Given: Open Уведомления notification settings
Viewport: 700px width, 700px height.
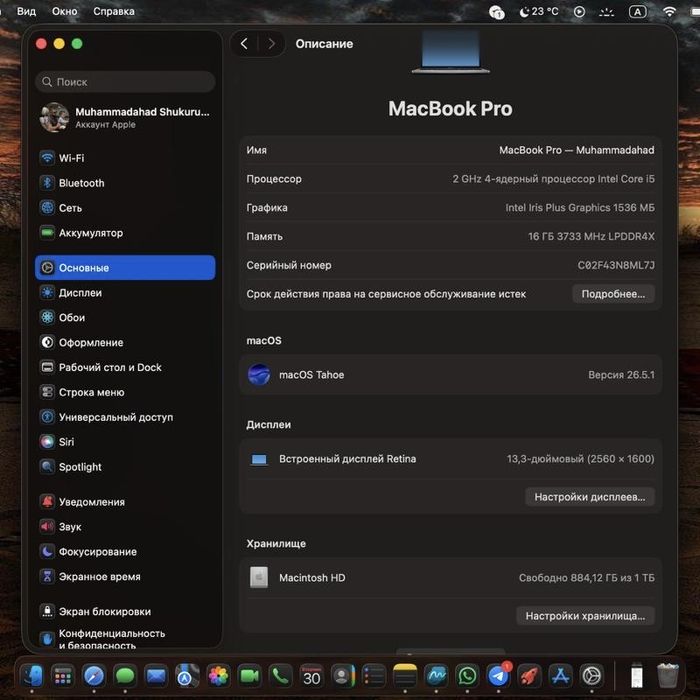Looking at the screenshot, I should [x=125, y=502].
